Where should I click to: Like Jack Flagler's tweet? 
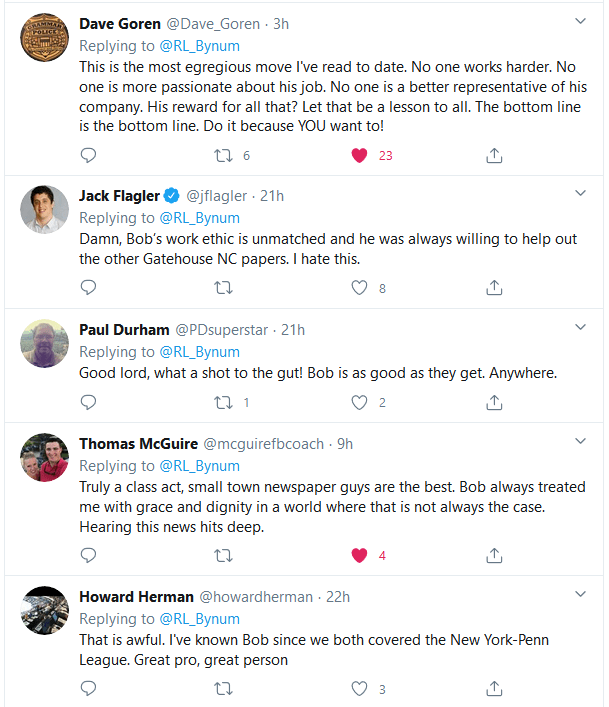coord(360,287)
